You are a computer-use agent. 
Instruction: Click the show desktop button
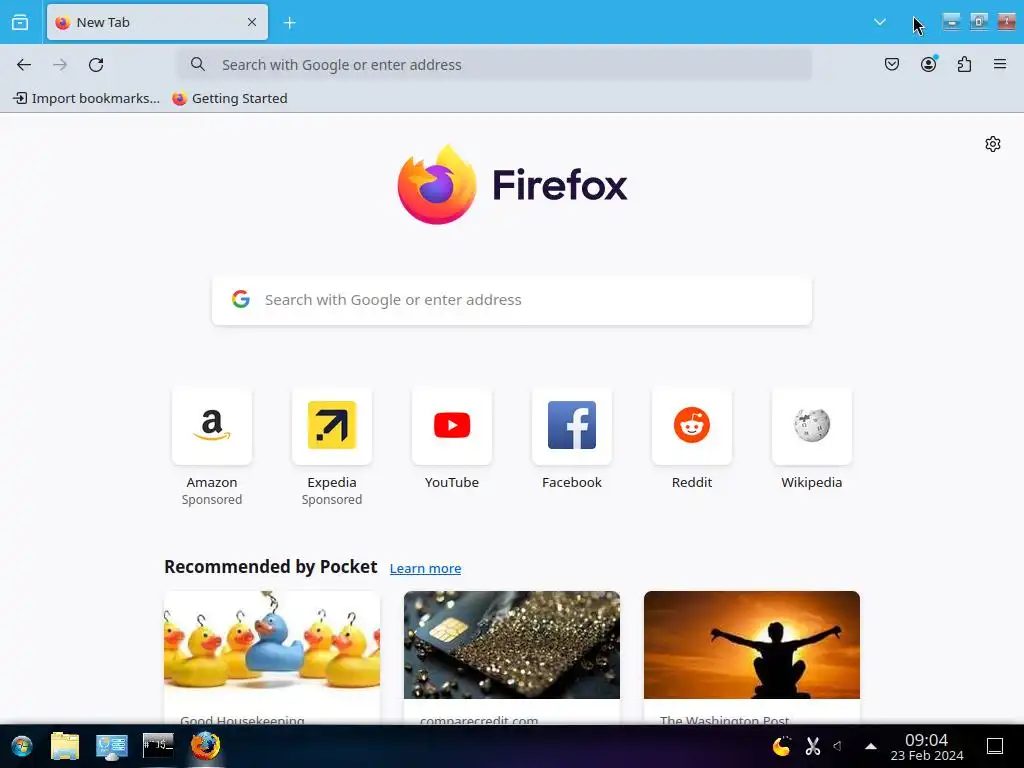[x=995, y=746]
